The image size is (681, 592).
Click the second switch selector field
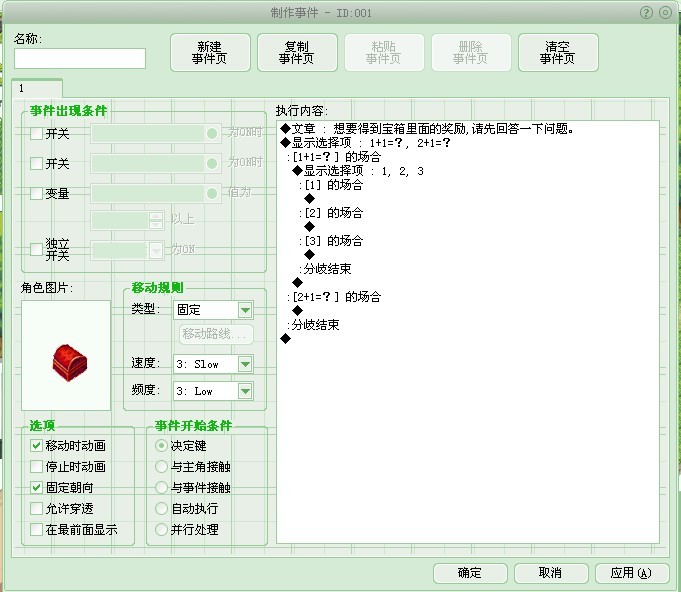coord(156,163)
